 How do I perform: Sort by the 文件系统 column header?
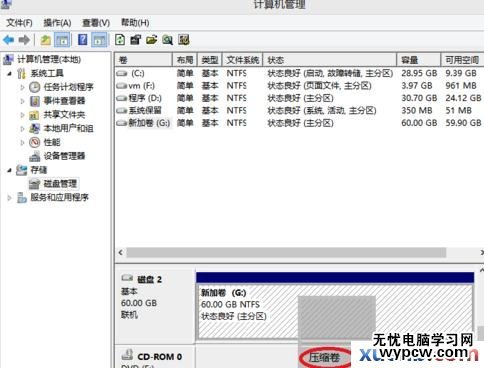tap(243, 60)
